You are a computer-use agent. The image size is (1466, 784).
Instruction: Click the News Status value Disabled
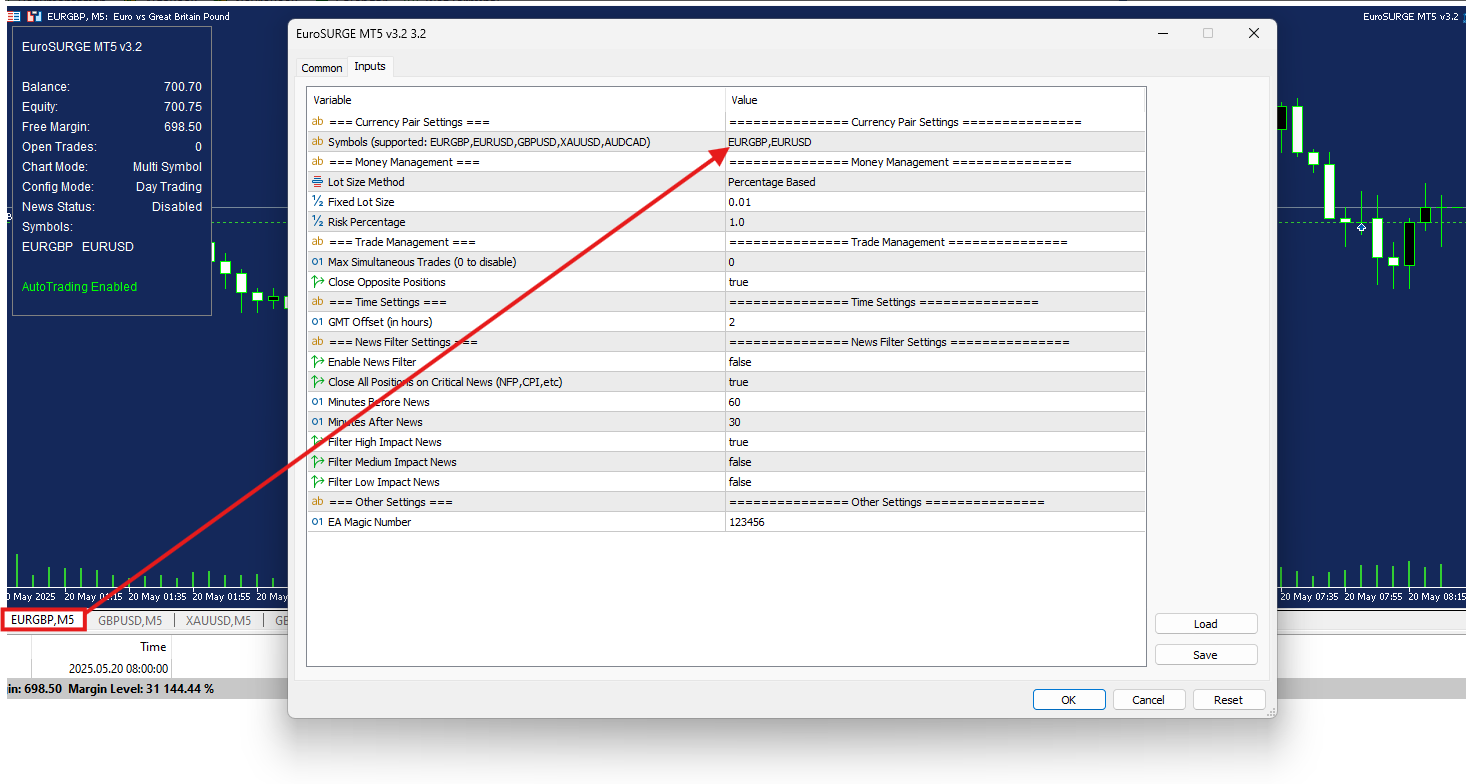coord(177,207)
